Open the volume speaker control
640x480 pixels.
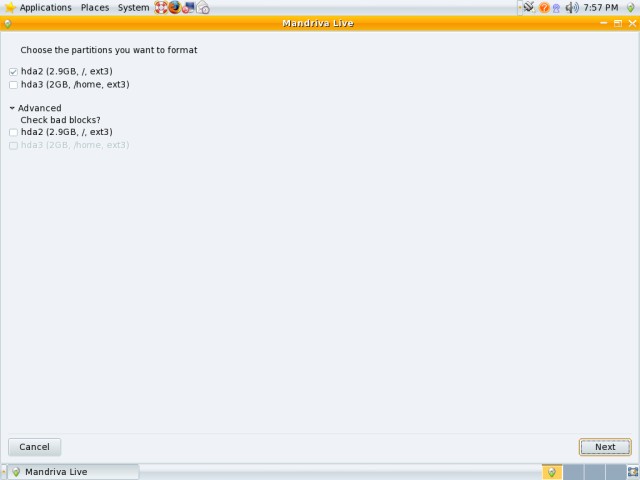tap(572, 7)
